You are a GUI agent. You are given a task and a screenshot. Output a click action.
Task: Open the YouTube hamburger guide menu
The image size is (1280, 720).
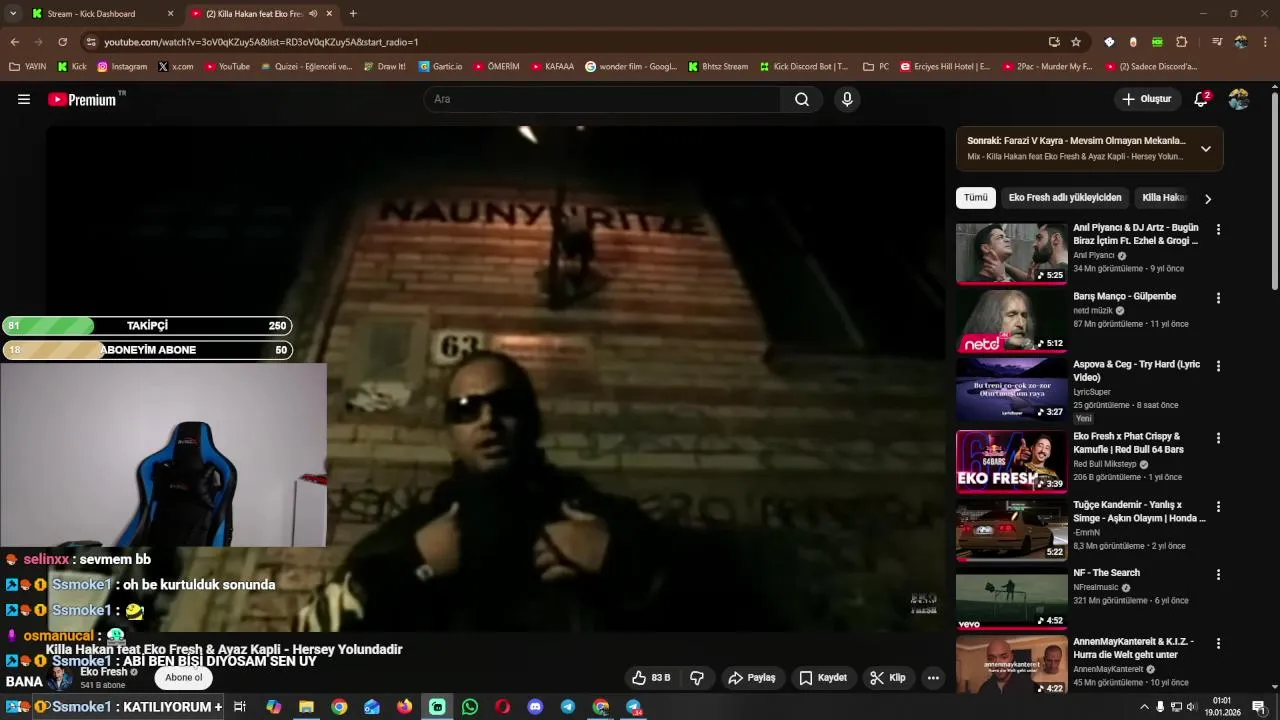[24, 99]
